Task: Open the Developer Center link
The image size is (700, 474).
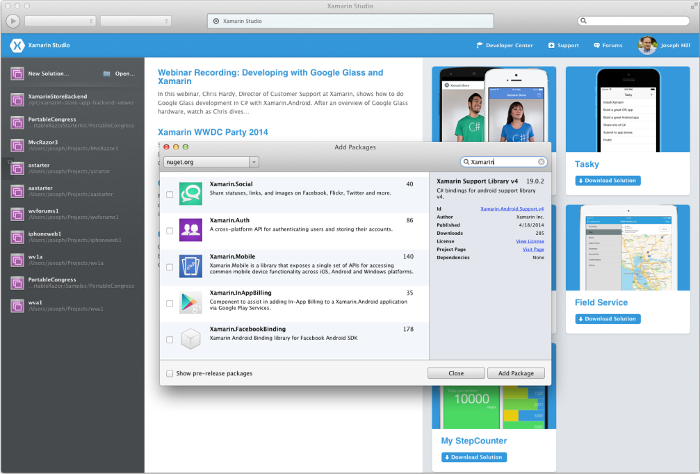Action: 509,45
